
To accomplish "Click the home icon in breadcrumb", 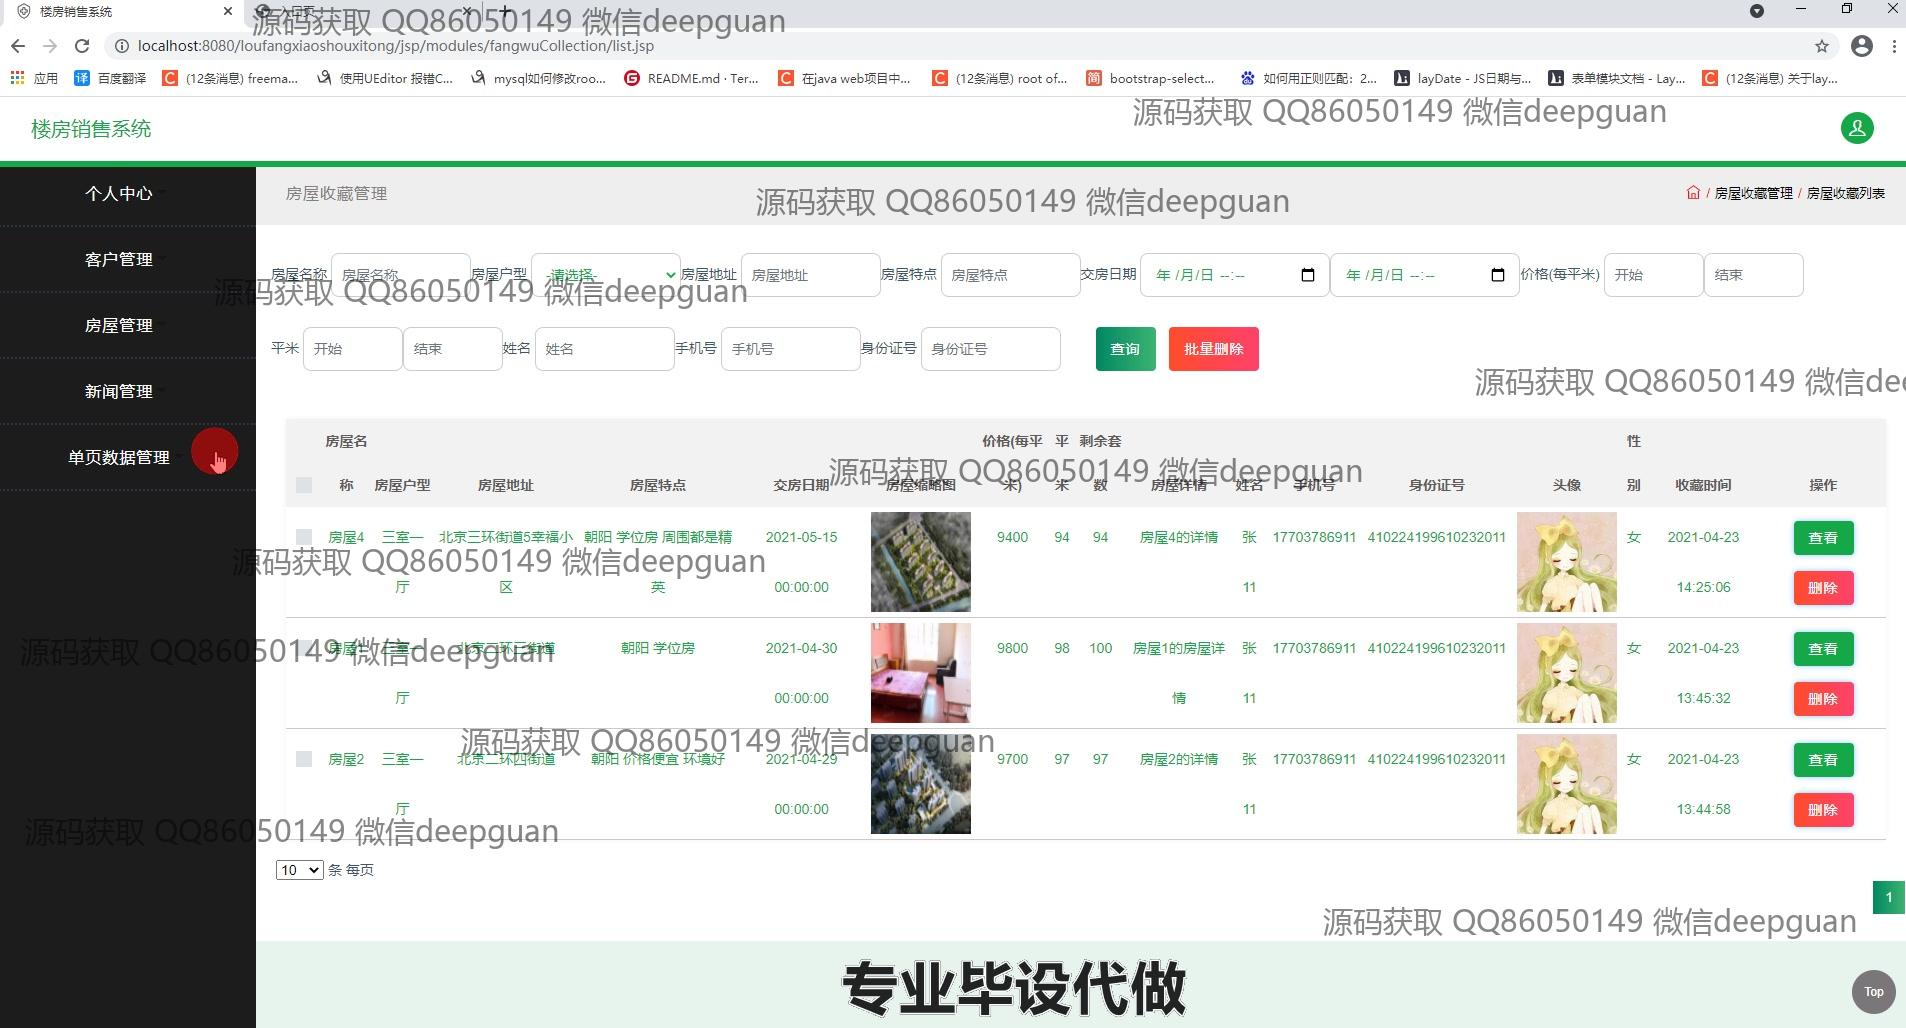I will [1692, 193].
